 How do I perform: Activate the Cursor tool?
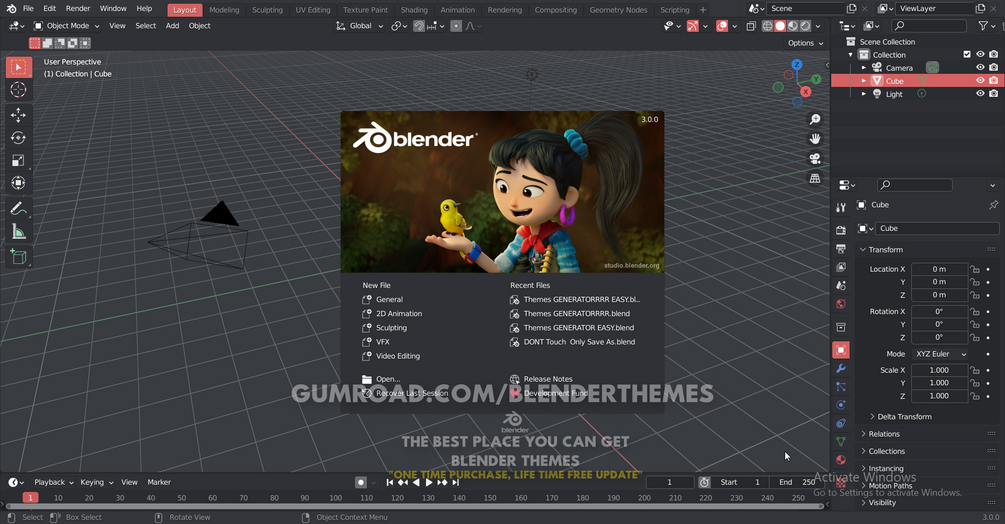[18, 90]
